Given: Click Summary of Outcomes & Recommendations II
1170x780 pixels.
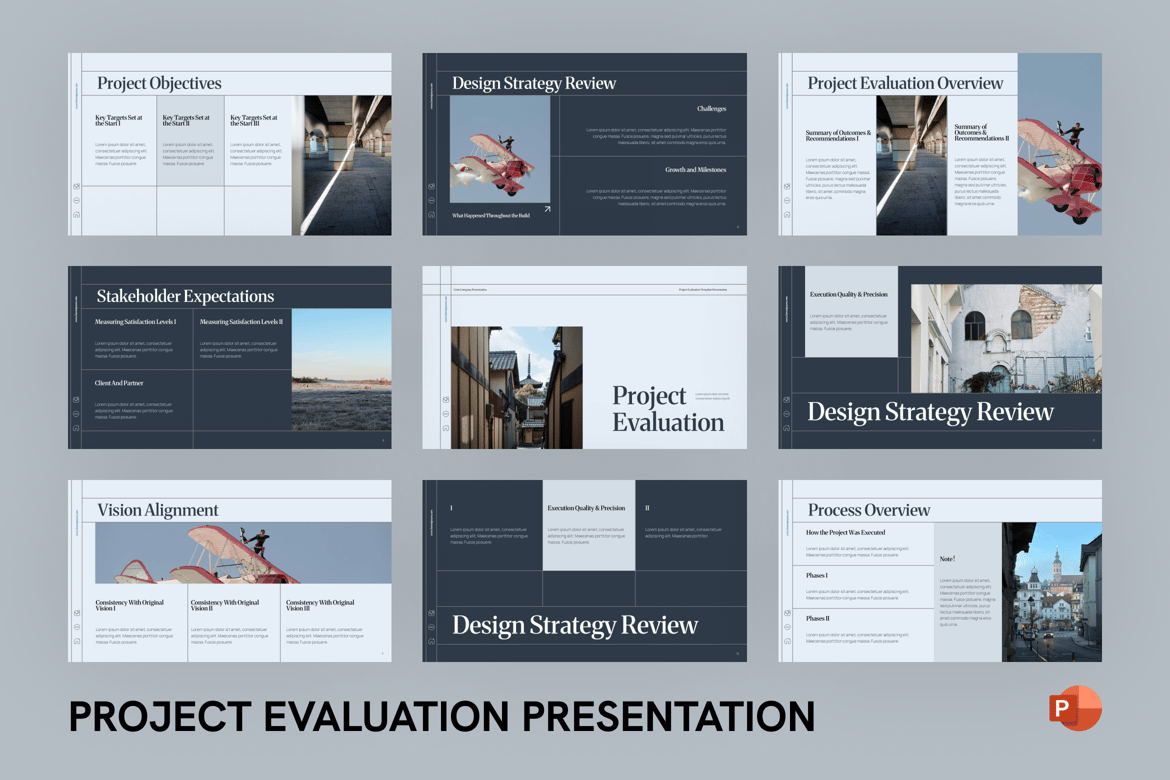Looking at the screenshot, I should pyautogui.click(x=981, y=133).
